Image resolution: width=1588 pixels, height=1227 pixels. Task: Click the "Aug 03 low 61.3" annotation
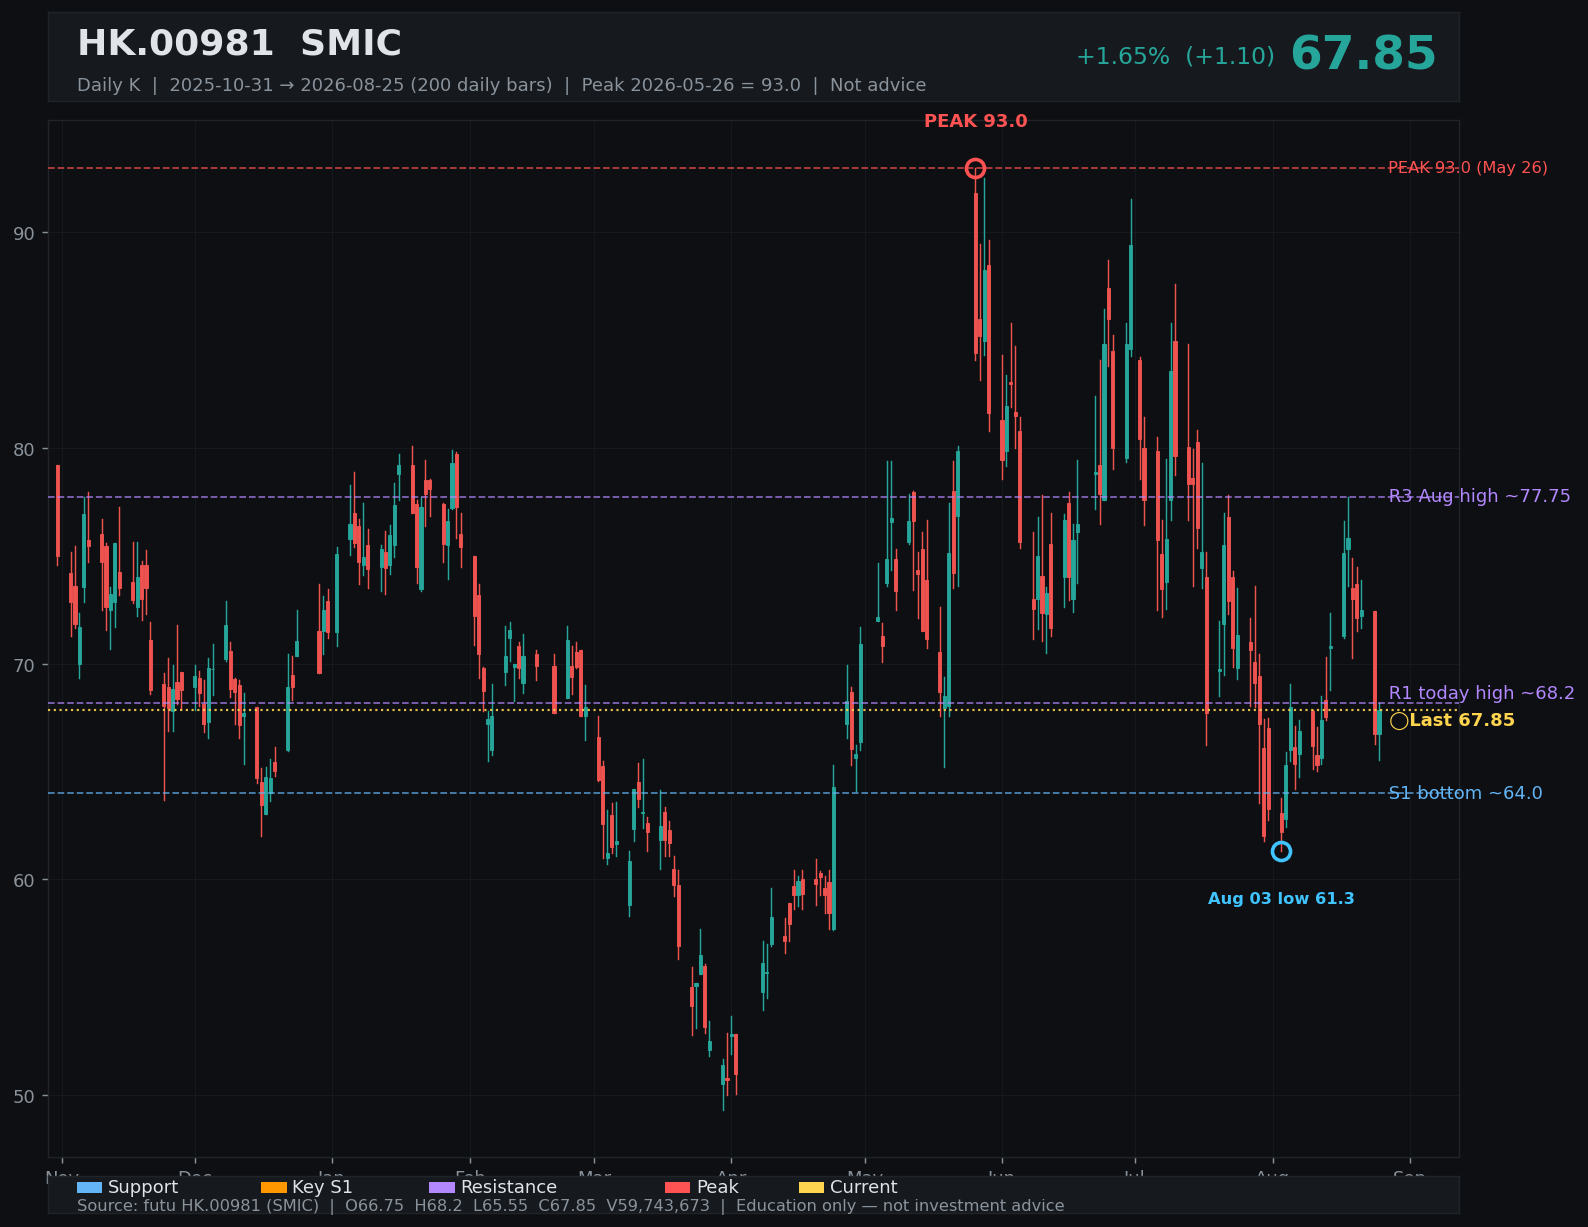pos(1281,899)
